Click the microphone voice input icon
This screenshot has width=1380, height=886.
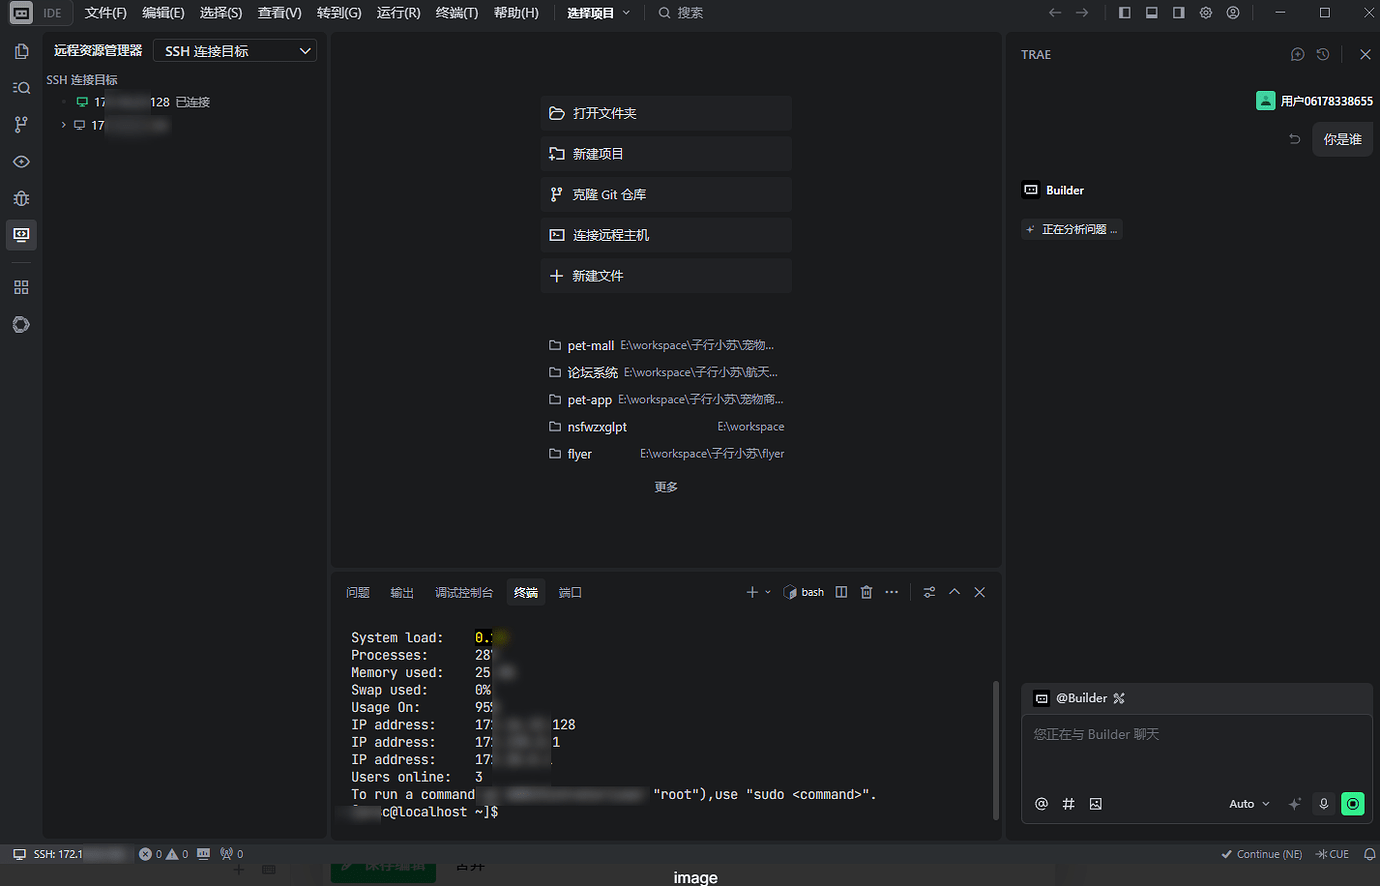[1323, 804]
